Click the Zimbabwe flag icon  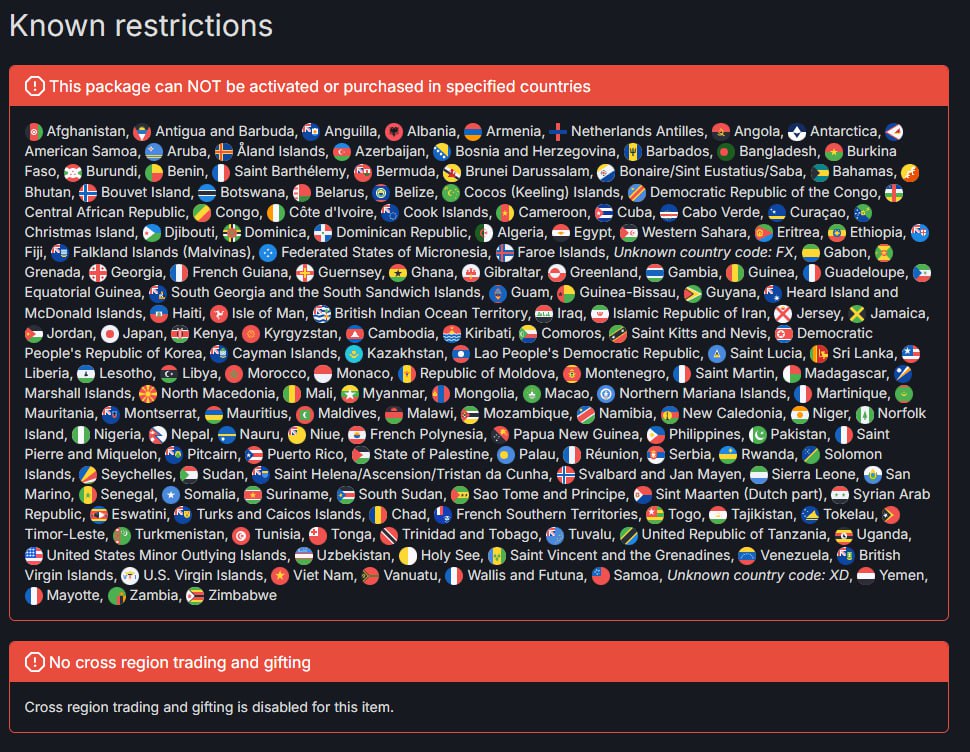pyautogui.click(x=196, y=595)
